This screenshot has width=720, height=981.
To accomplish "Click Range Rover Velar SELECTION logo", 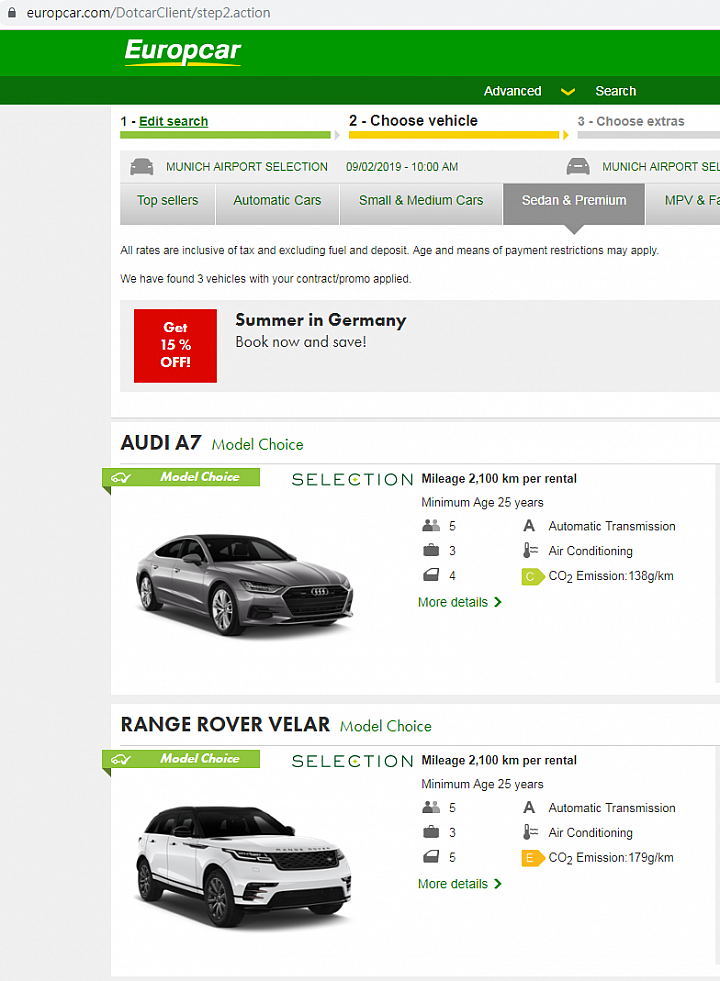I will [x=352, y=761].
